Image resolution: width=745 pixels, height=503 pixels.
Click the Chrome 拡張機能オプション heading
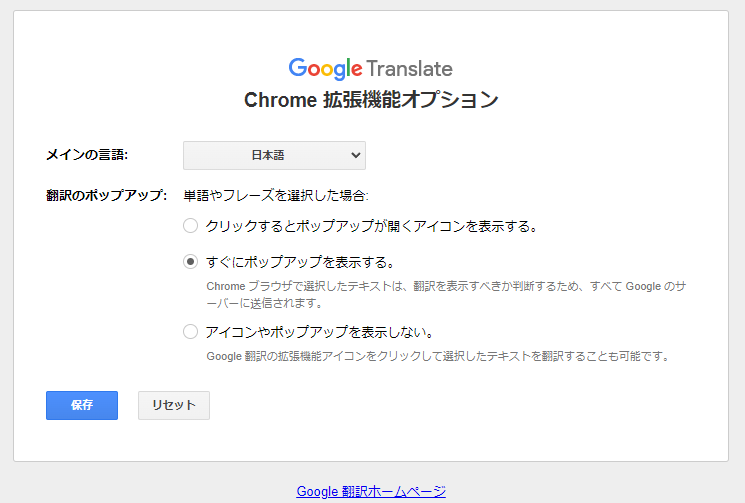pos(371,100)
